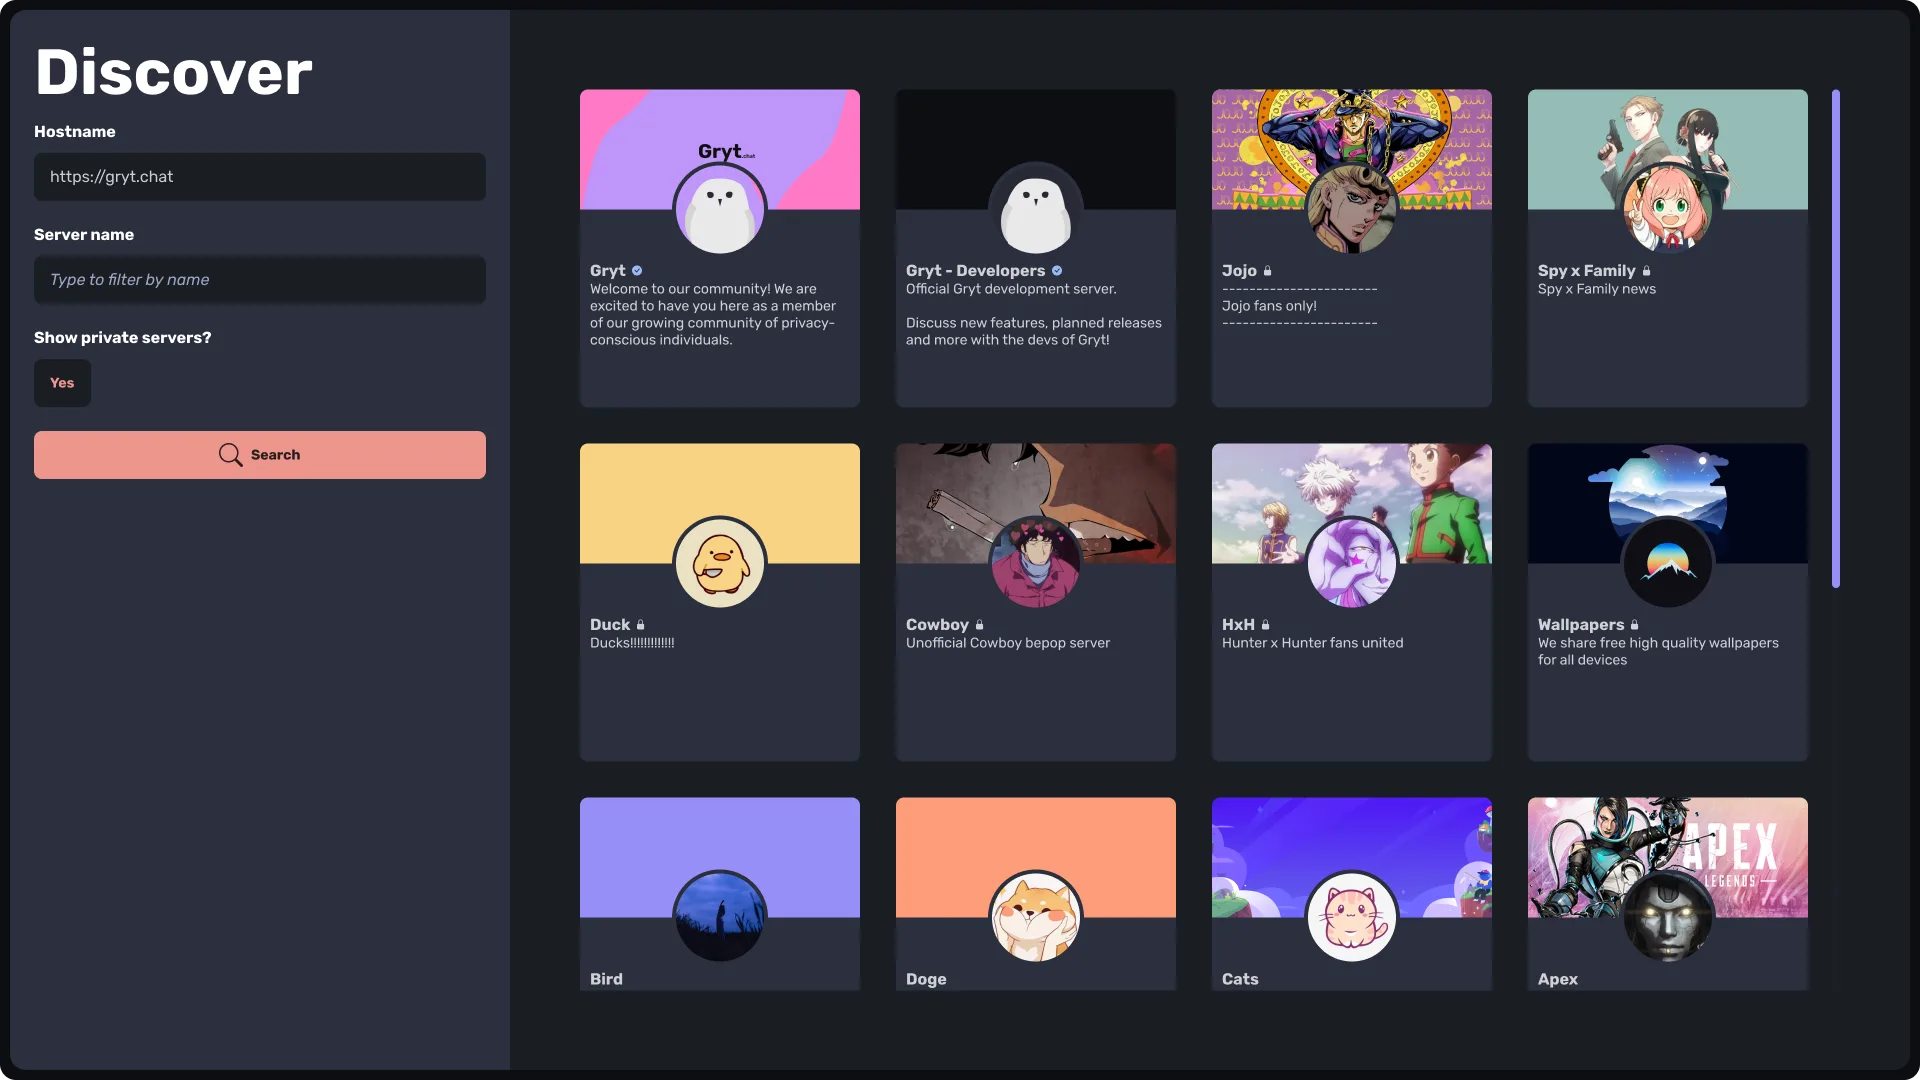Click the Apex robot face avatar
The width and height of the screenshot is (1920, 1080).
click(1668, 917)
